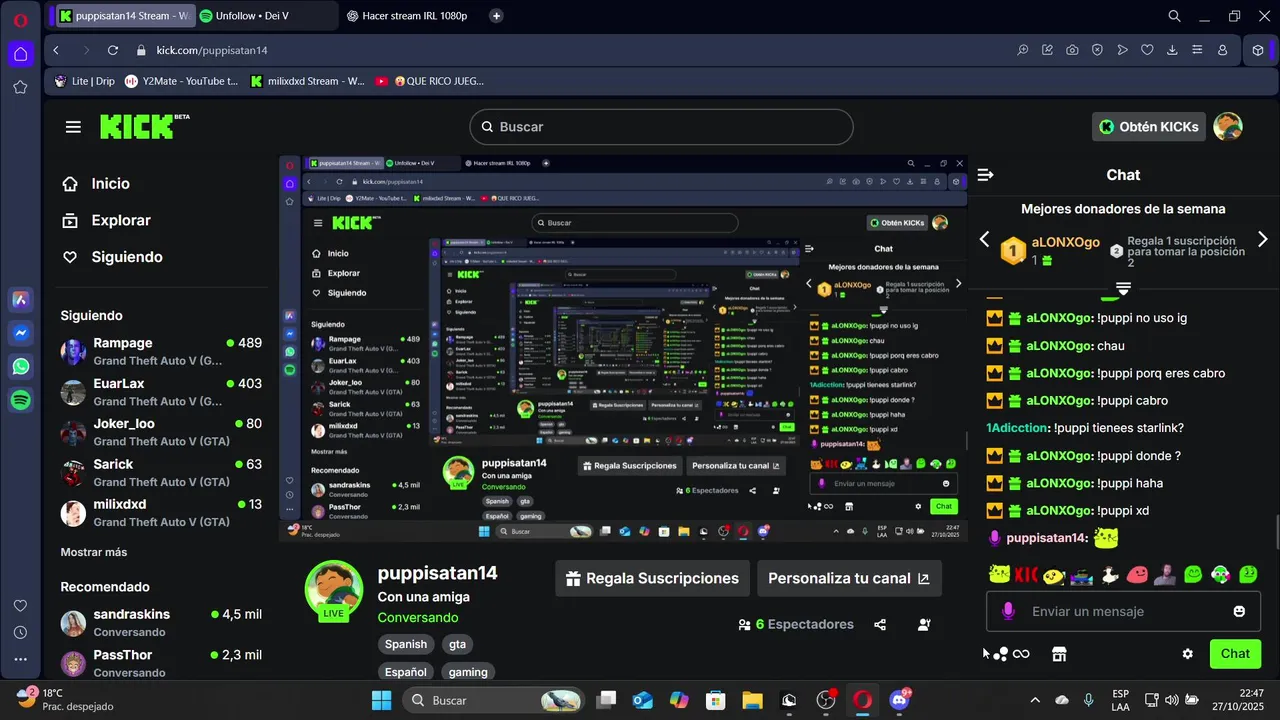Open a new browser tab
This screenshot has height=720, width=1280.
pyautogui.click(x=497, y=16)
